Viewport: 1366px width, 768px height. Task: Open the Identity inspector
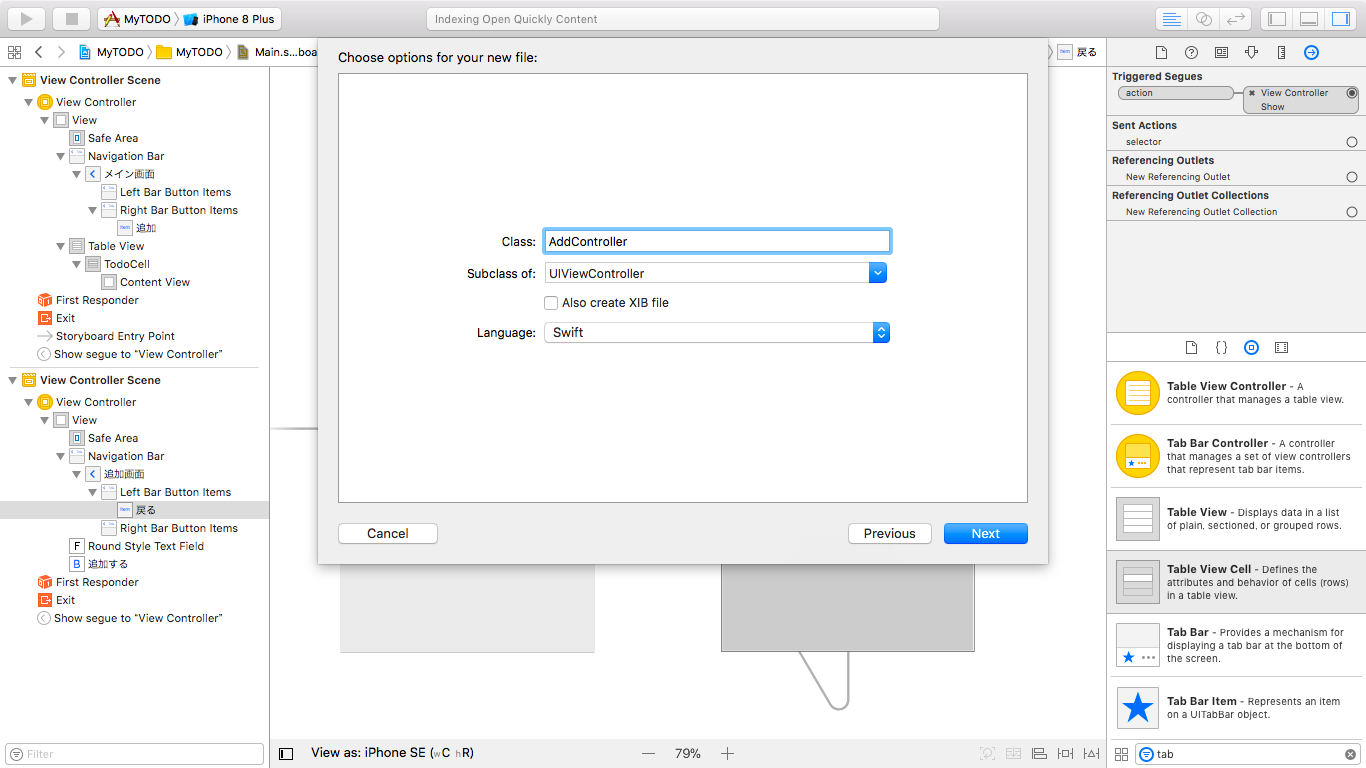coord(1222,52)
